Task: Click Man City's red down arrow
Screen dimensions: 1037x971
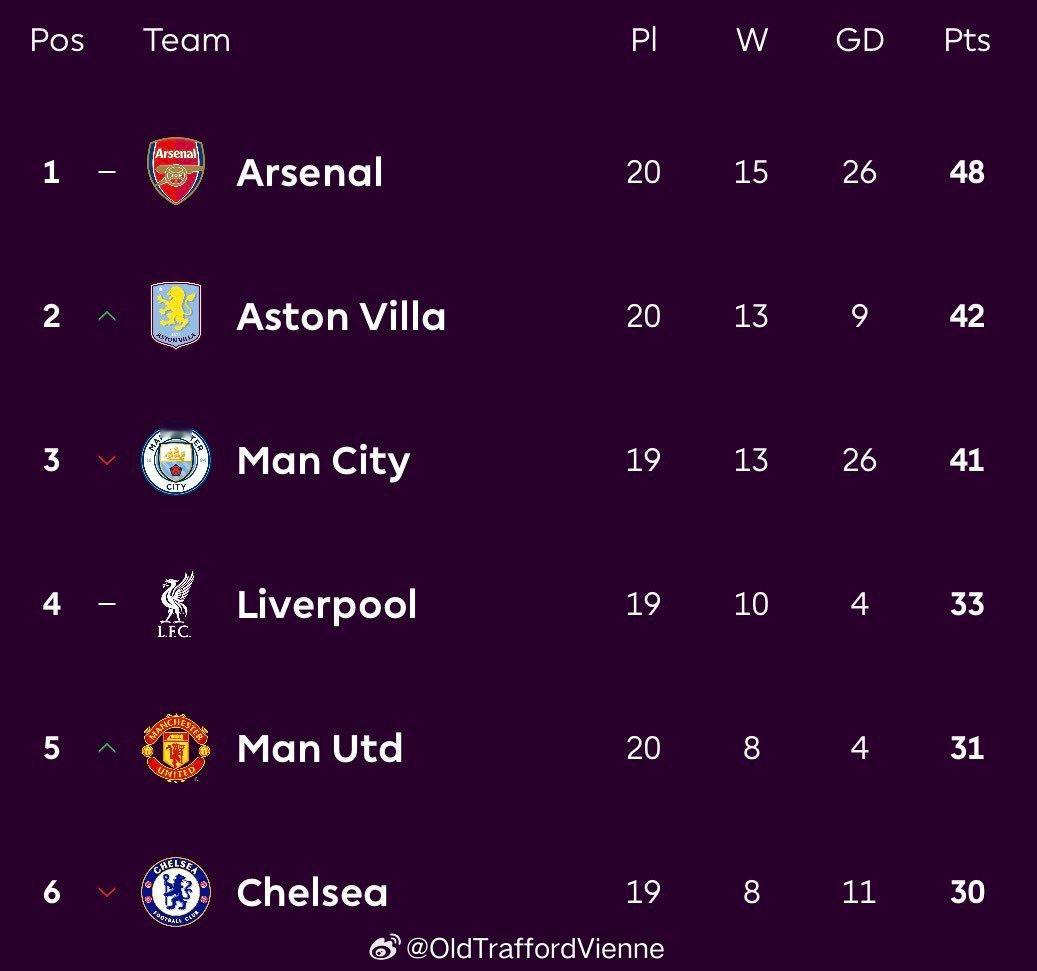Action: [108, 460]
